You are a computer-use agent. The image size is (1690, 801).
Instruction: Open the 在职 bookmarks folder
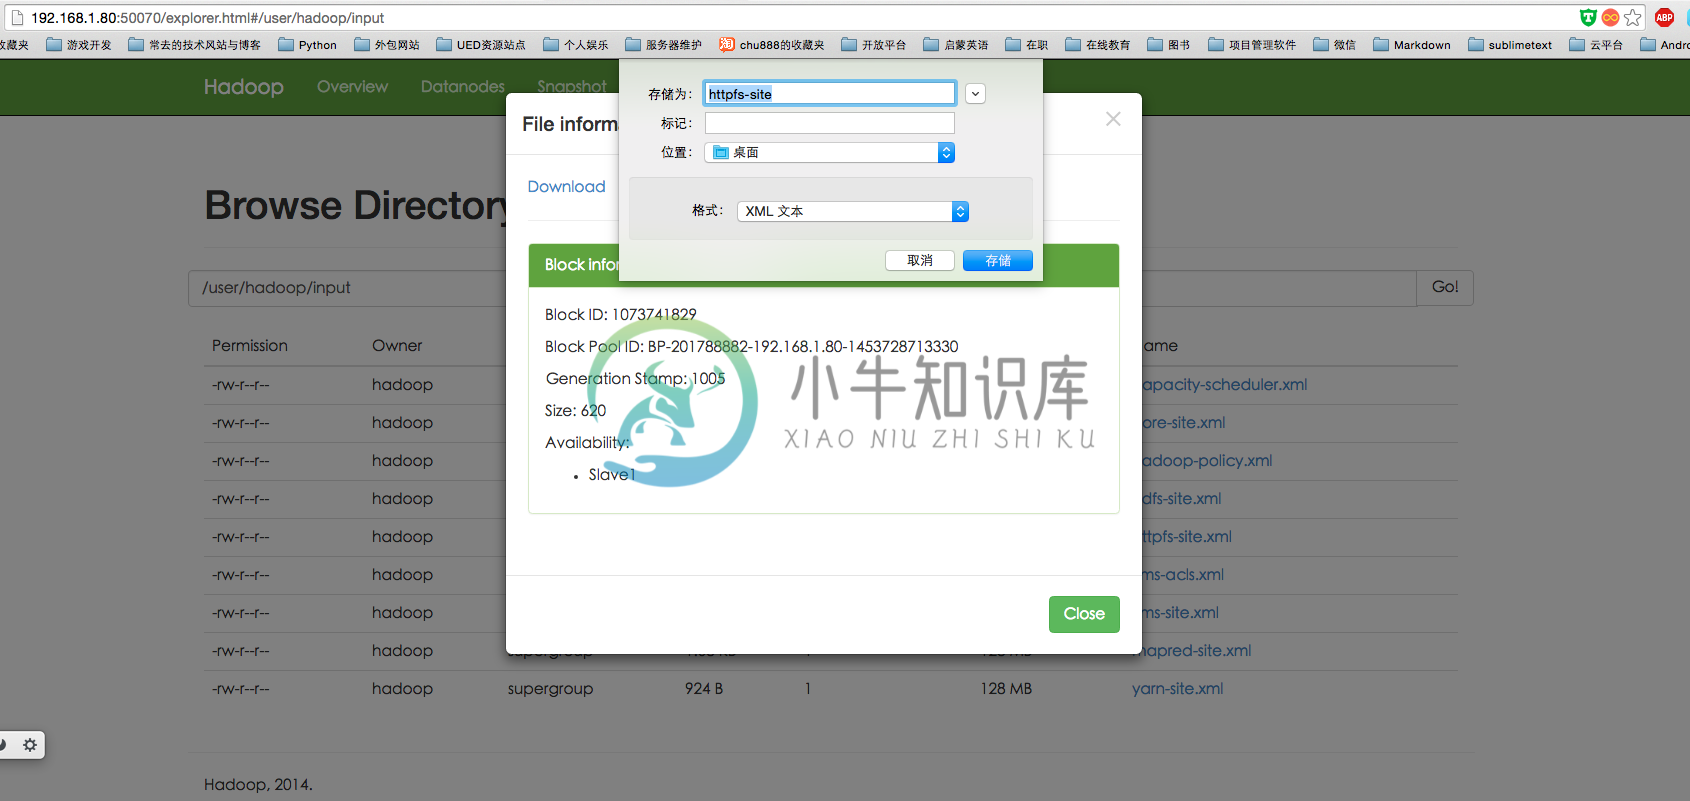pos(1026,45)
